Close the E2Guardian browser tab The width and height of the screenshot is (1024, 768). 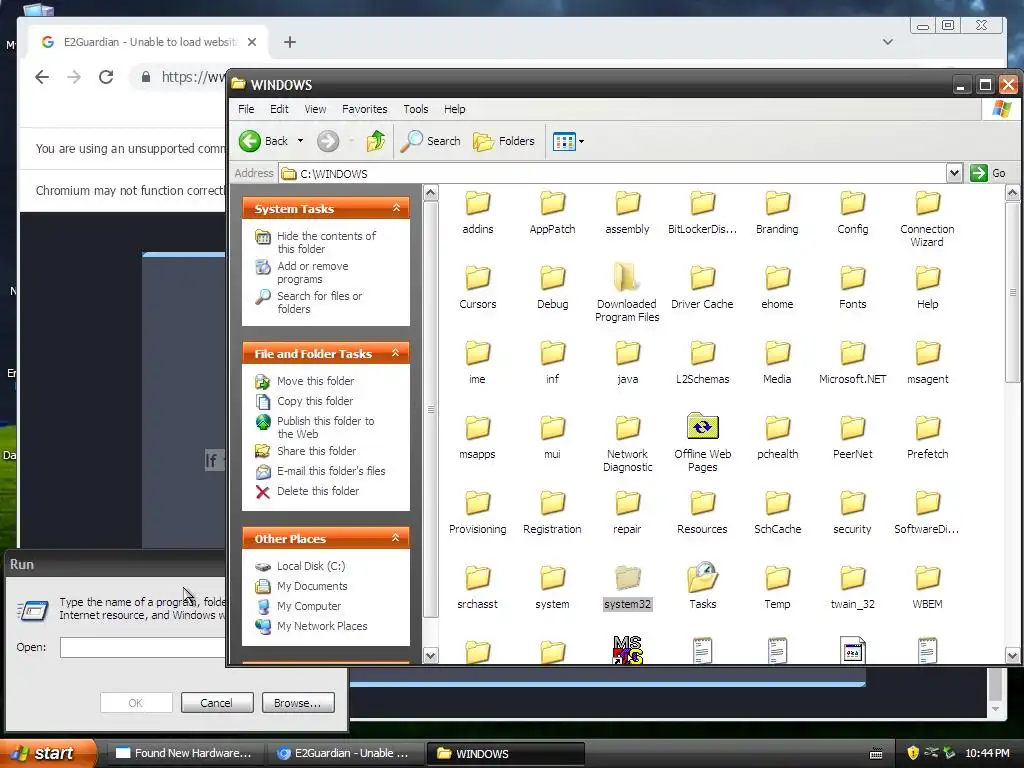[x=252, y=42]
